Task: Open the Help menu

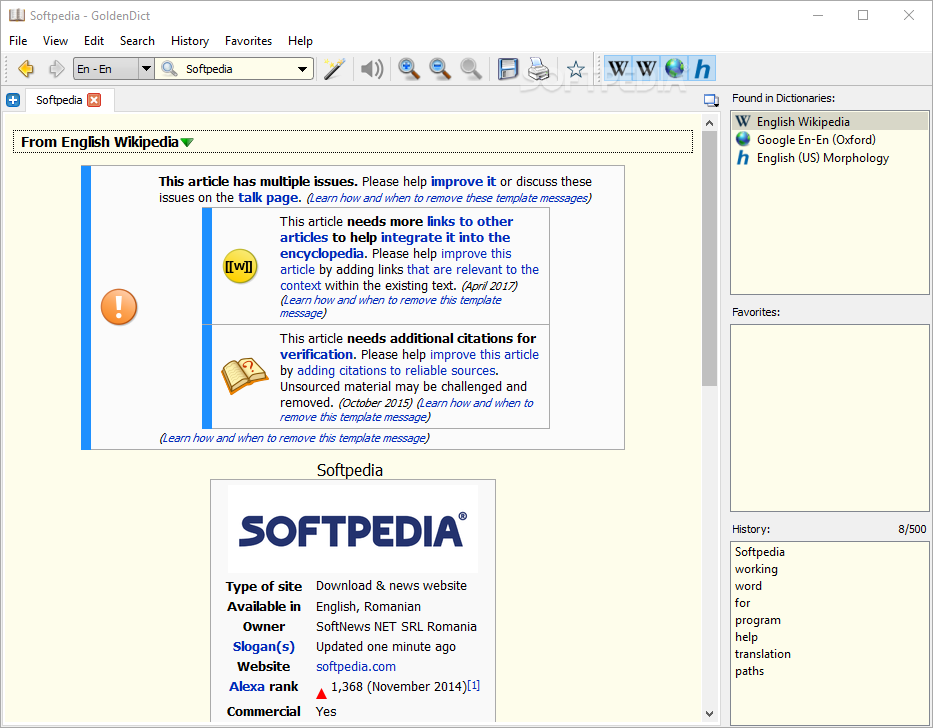Action: point(300,40)
